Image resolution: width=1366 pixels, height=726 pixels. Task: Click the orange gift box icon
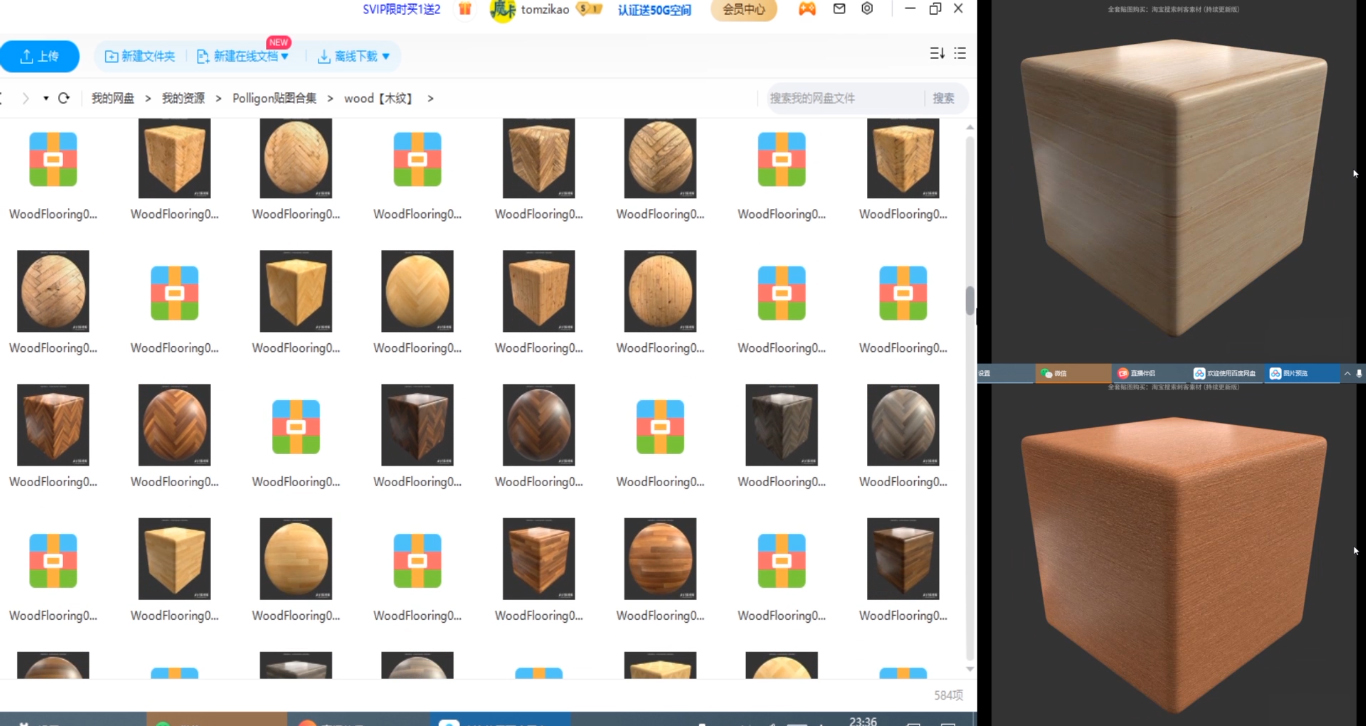pyautogui.click(x=465, y=9)
